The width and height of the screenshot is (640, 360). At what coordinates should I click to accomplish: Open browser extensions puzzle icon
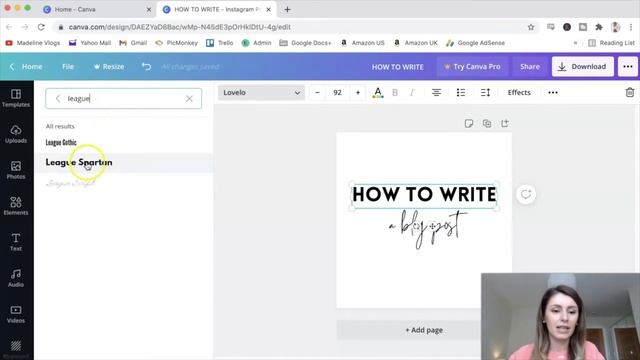click(x=599, y=27)
